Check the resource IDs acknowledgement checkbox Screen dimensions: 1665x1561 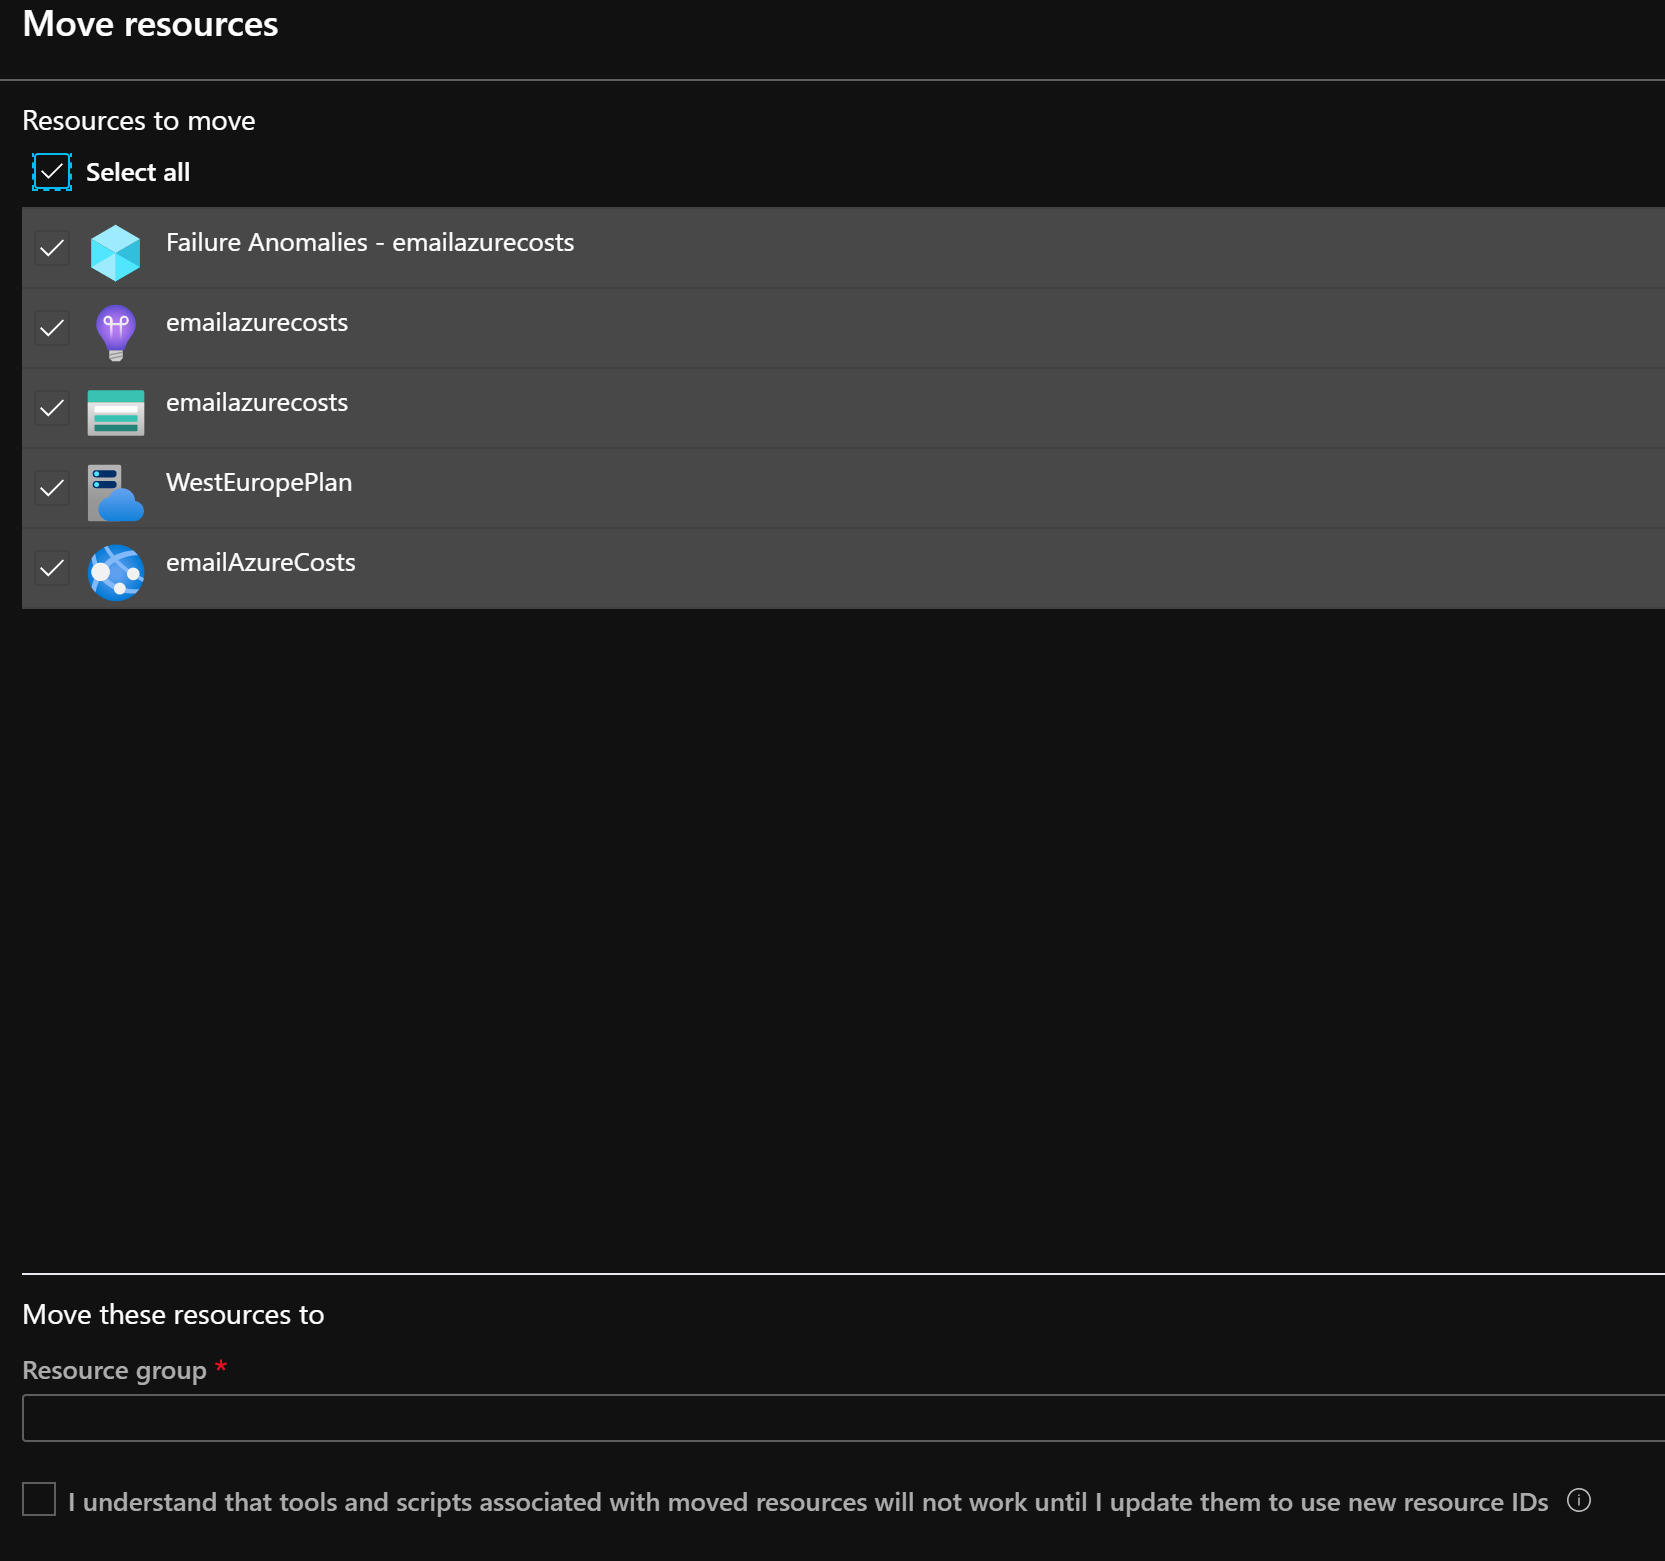(39, 1499)
